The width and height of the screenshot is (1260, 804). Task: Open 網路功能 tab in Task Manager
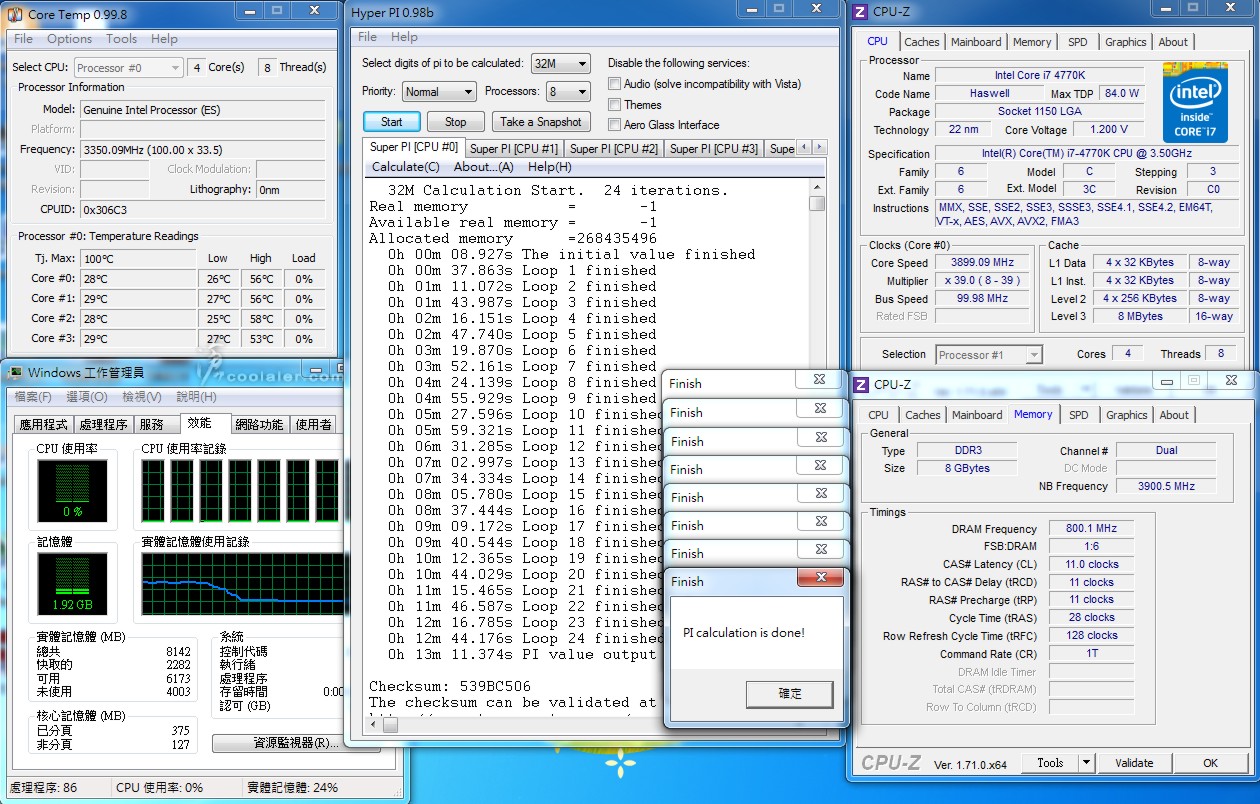click(x=258, y=424)
